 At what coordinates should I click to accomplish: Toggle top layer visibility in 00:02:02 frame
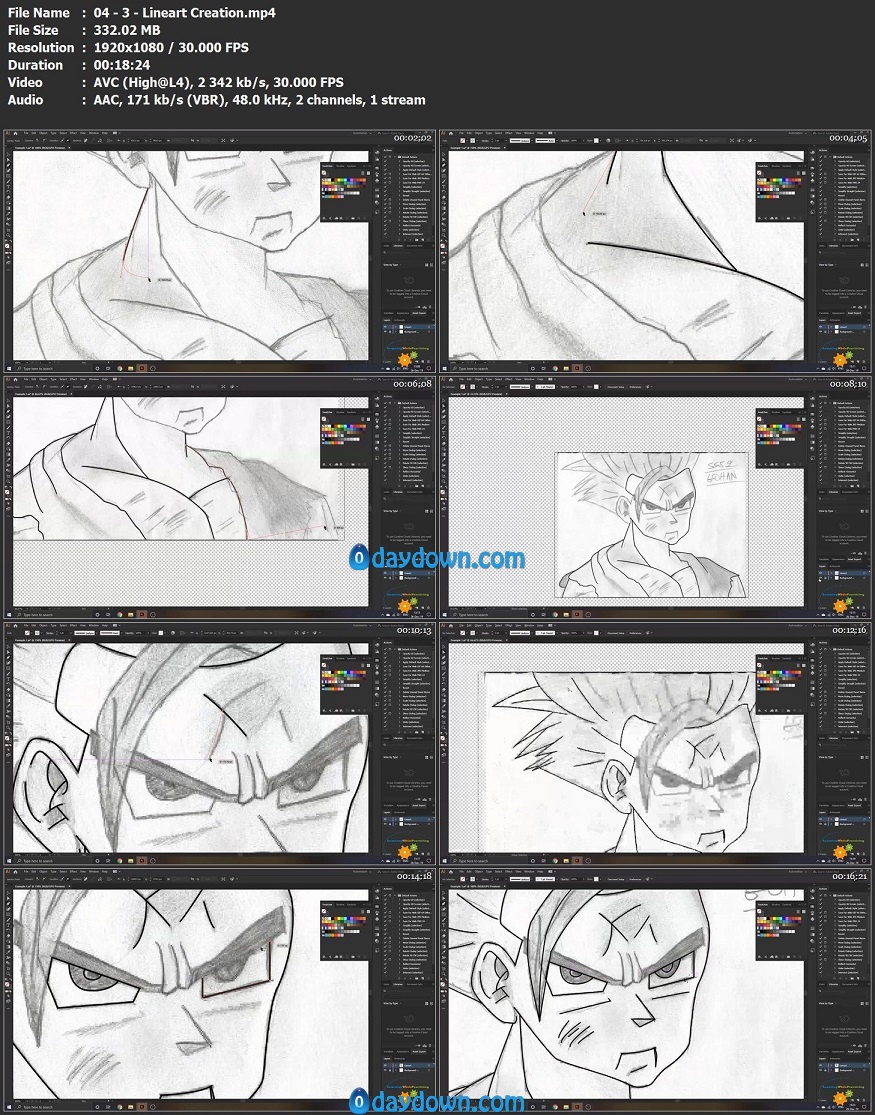[386, 327]
